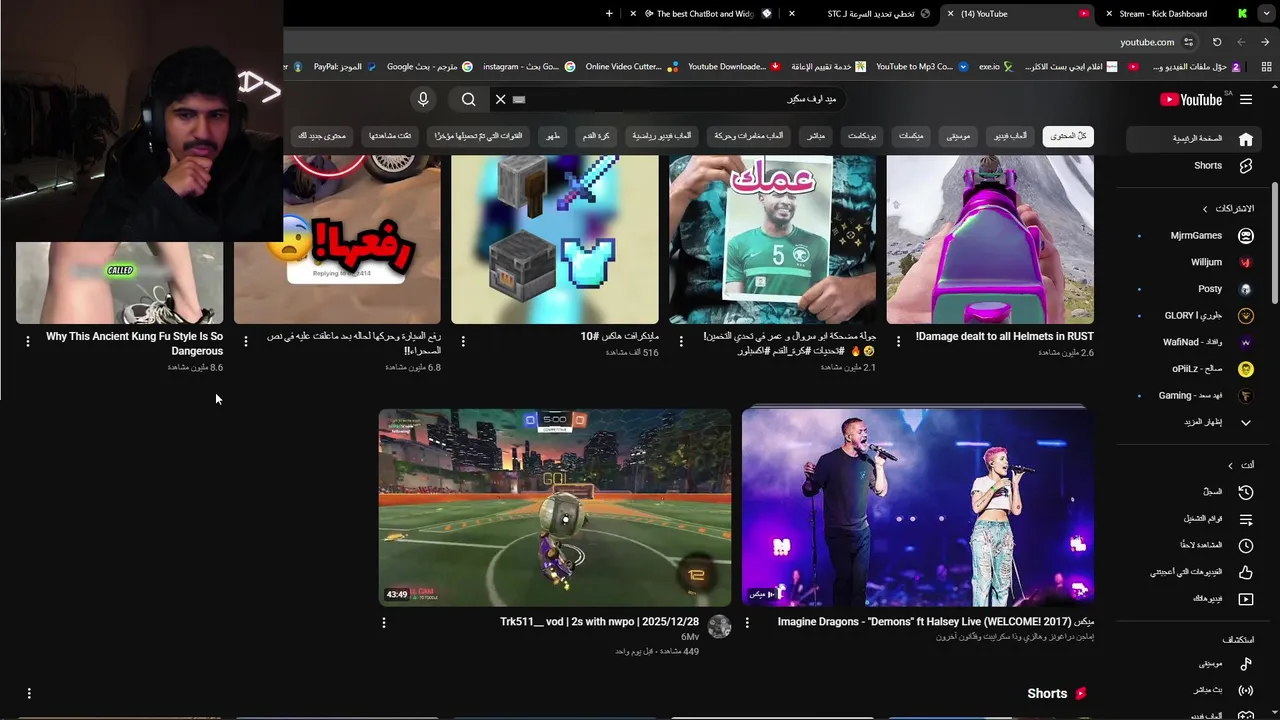Click the sidebar vertical scrollbar
1280x720 pixels.
point(1274,243)
